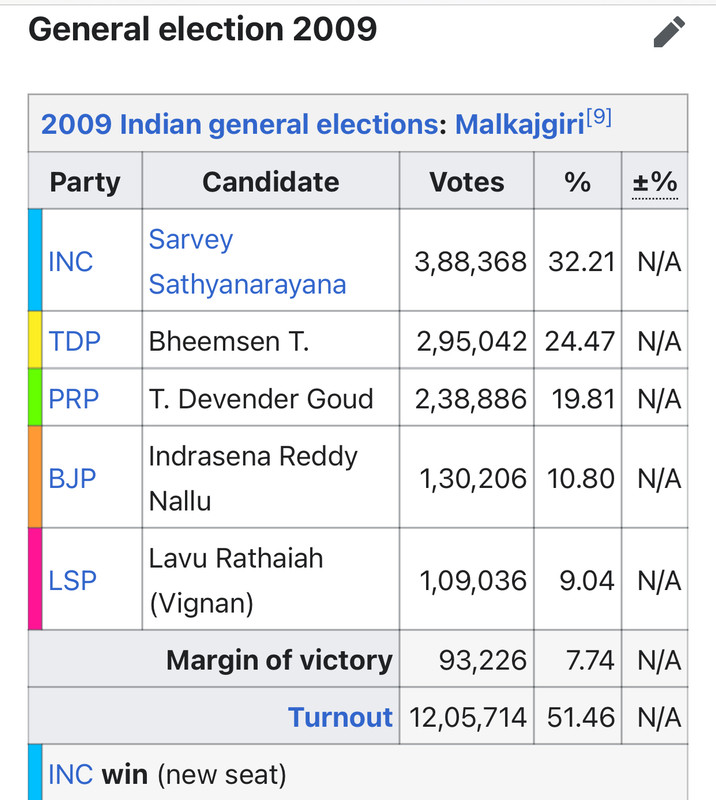Tap the orange BJP party color bar
716x800 pixels.
[x=35, y=477]
